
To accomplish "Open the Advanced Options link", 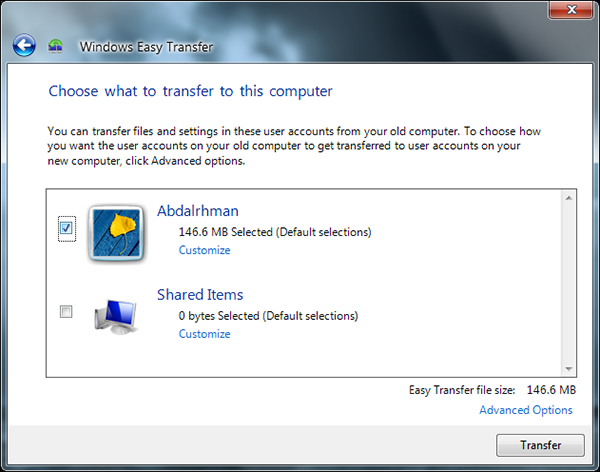I will tap(526, 410).
